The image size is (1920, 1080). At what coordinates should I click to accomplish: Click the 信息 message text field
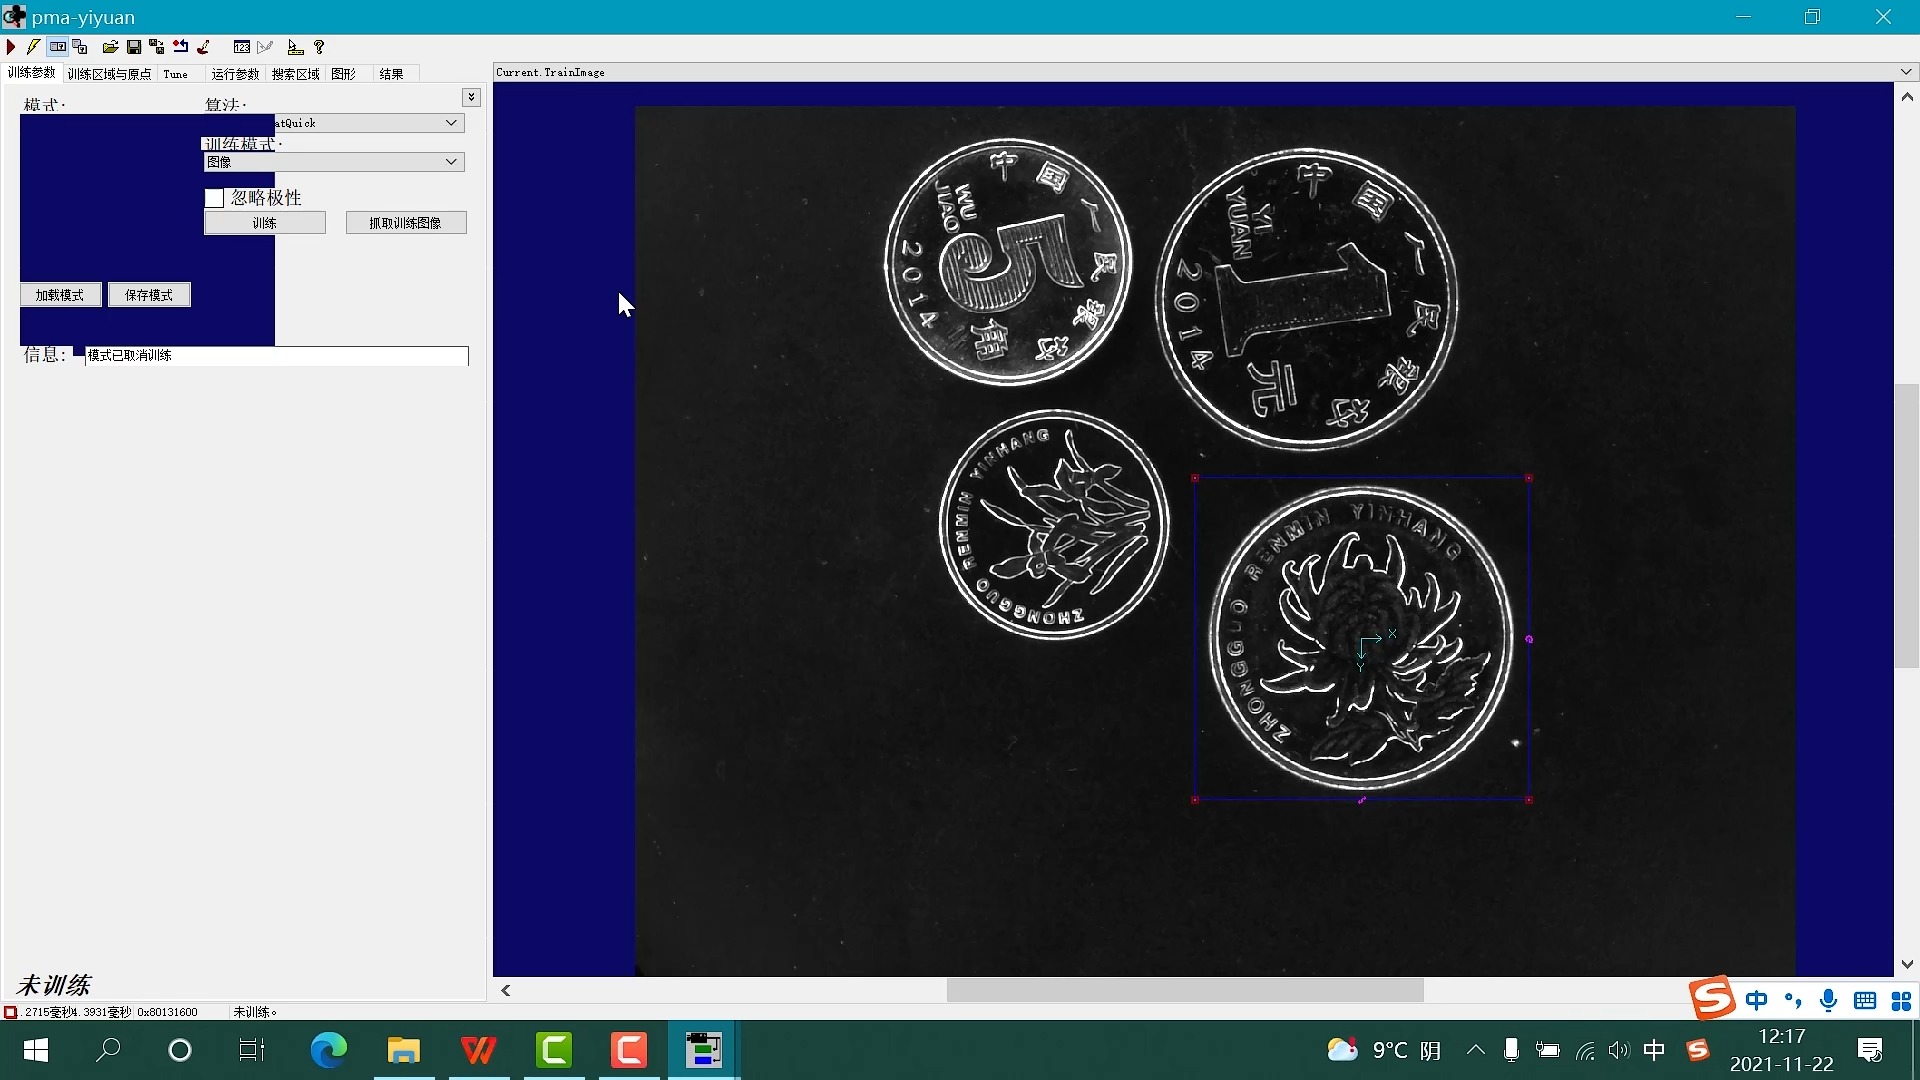coord(277,356)
